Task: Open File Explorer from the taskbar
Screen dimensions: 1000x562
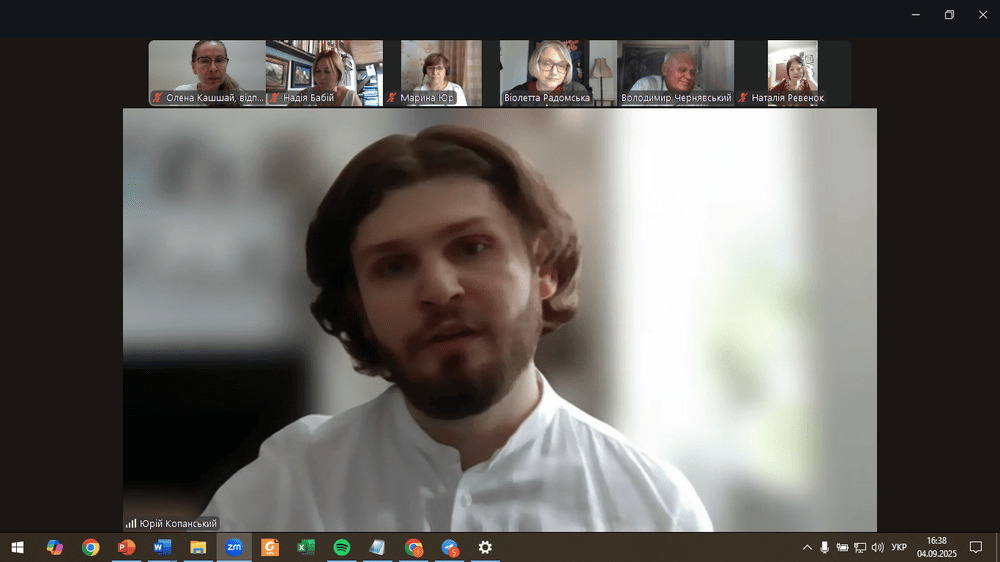Action: 198,547
